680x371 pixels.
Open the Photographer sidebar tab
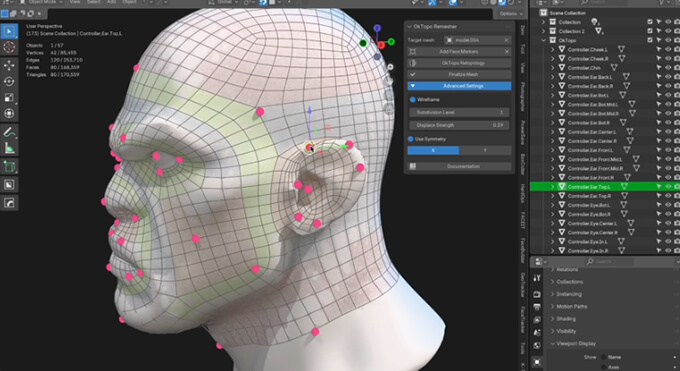[x=523, y=96]
